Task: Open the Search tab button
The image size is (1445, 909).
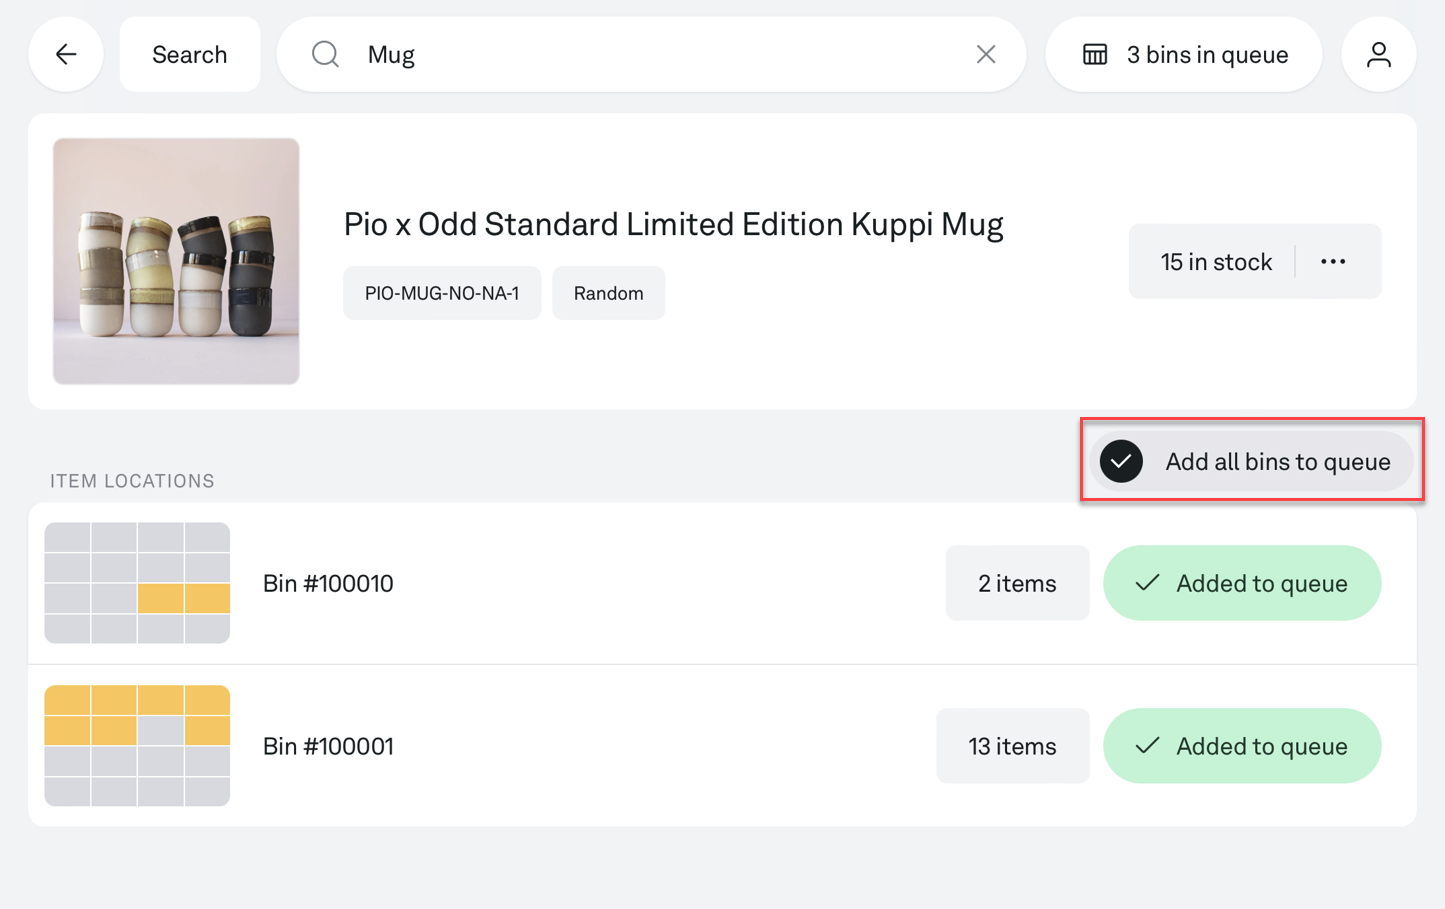Action: (190, 54)
